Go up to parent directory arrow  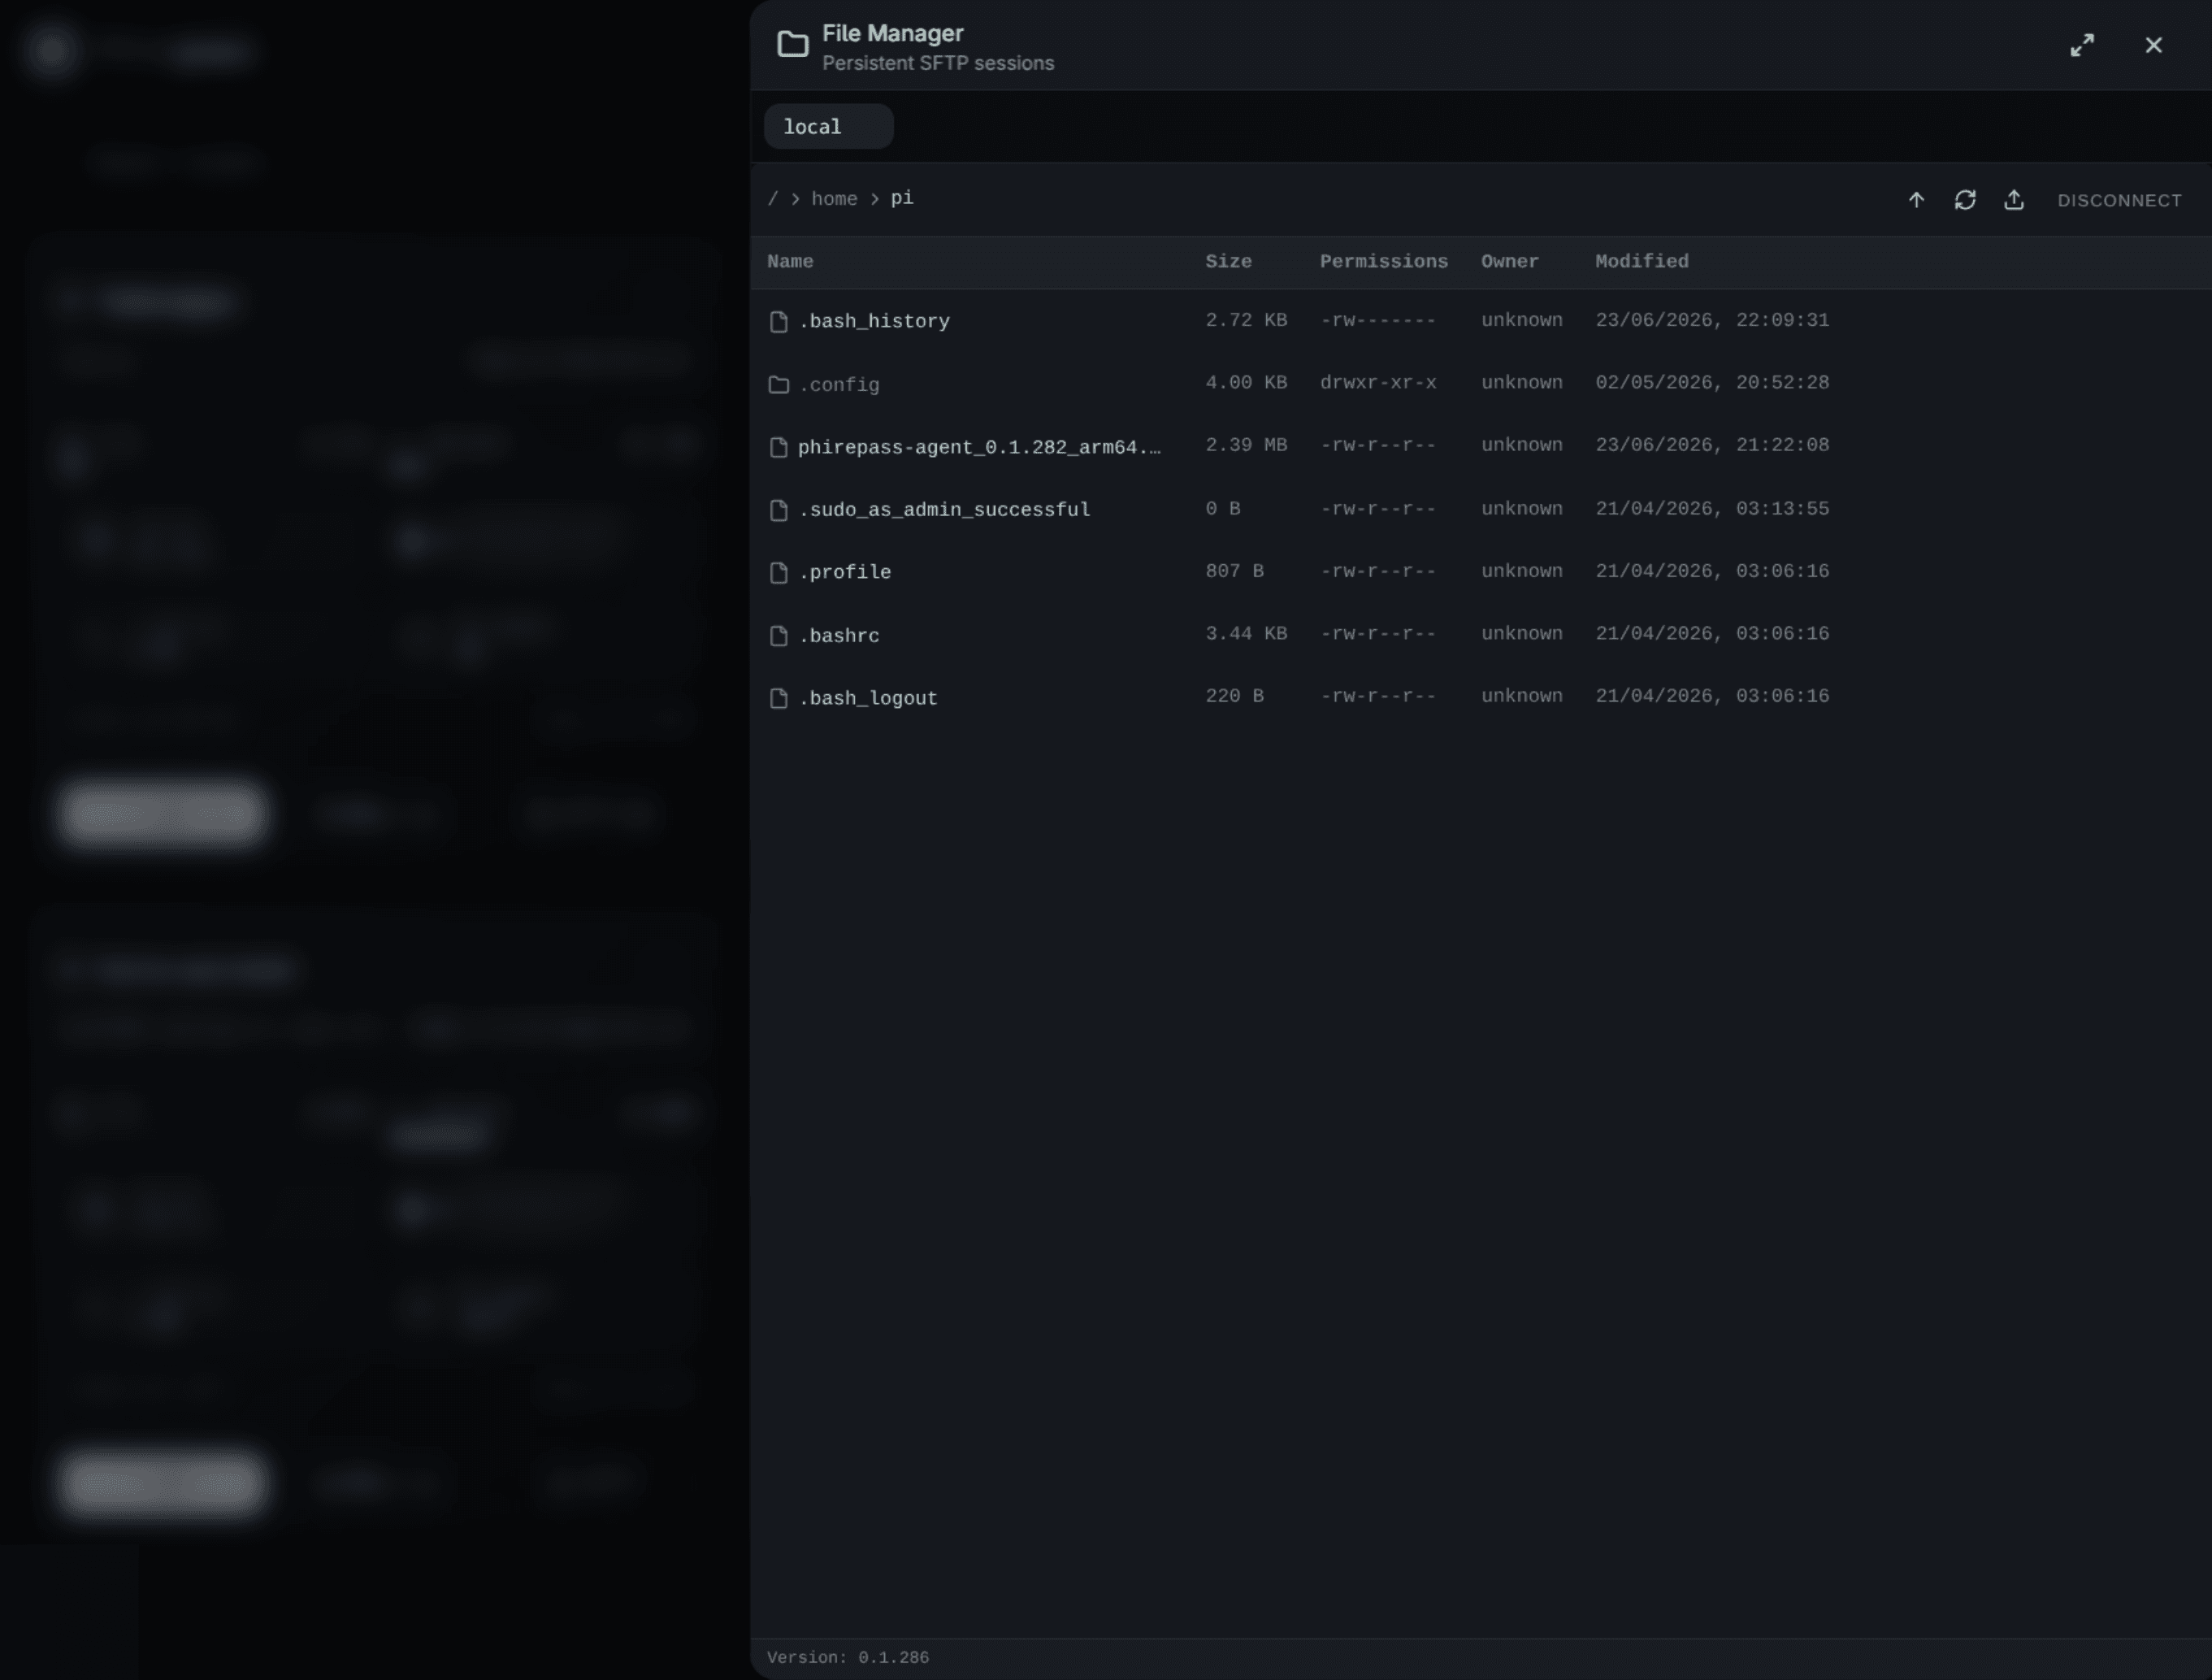(1916, 200)
